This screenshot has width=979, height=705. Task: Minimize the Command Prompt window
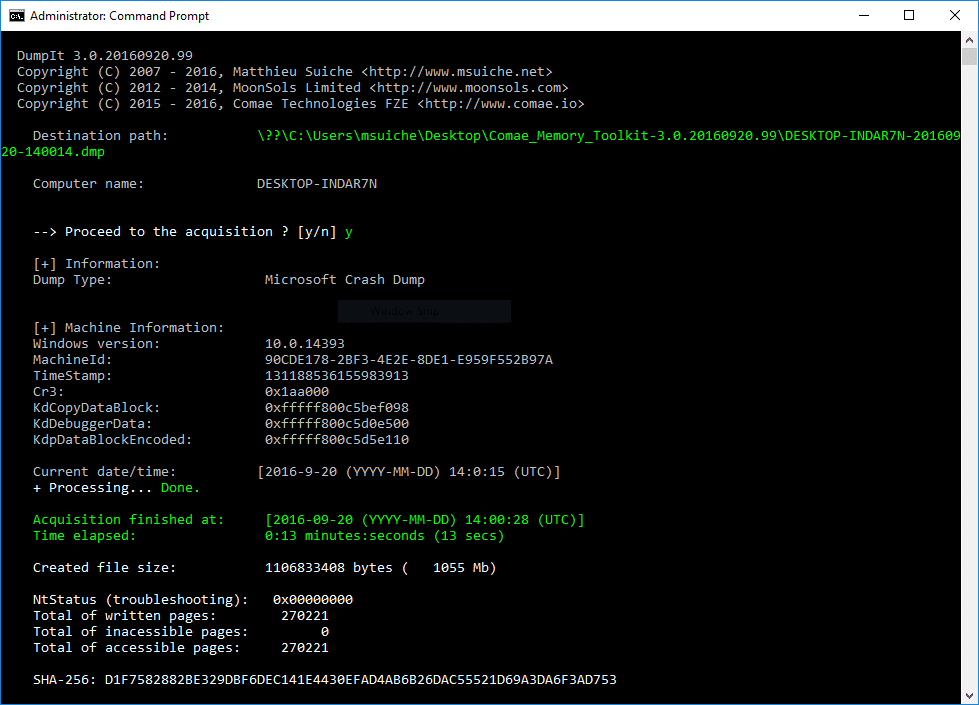pyautogui.click(x=862, y=16)
